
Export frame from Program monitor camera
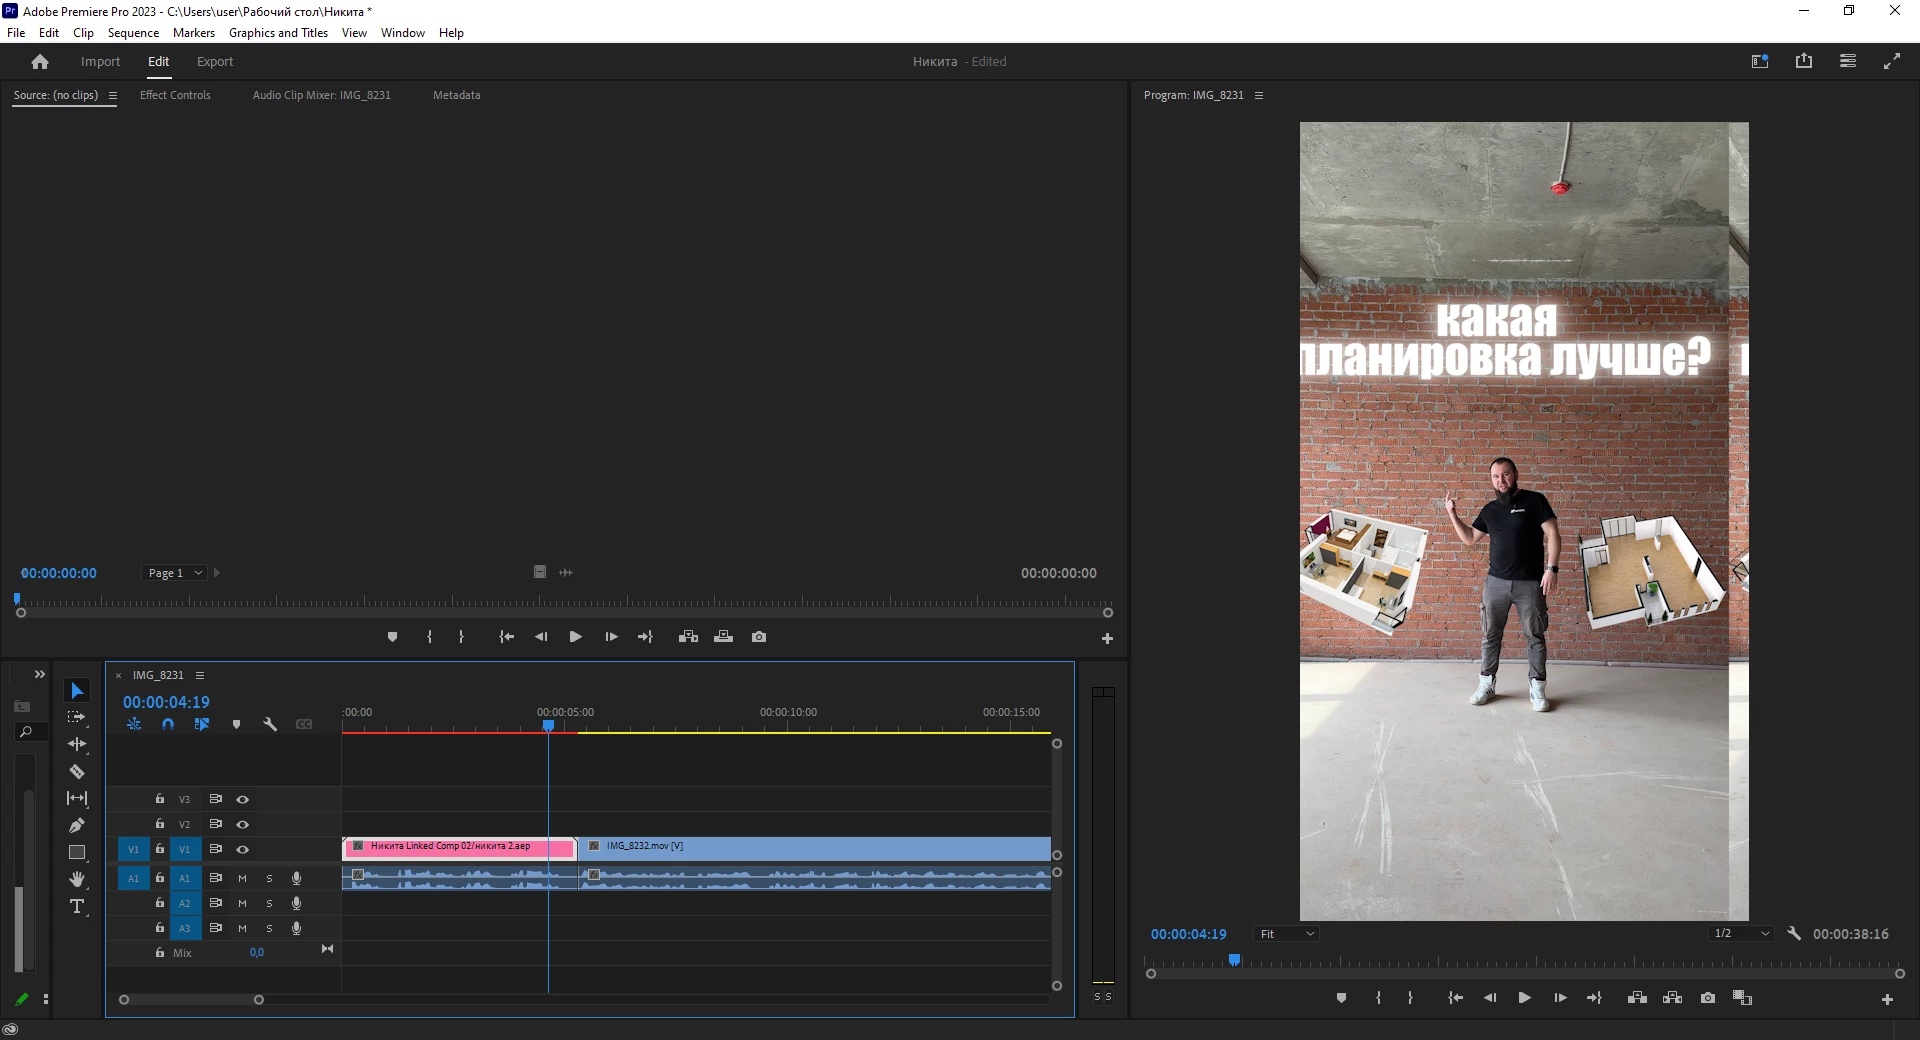(x=1708, y=998)
